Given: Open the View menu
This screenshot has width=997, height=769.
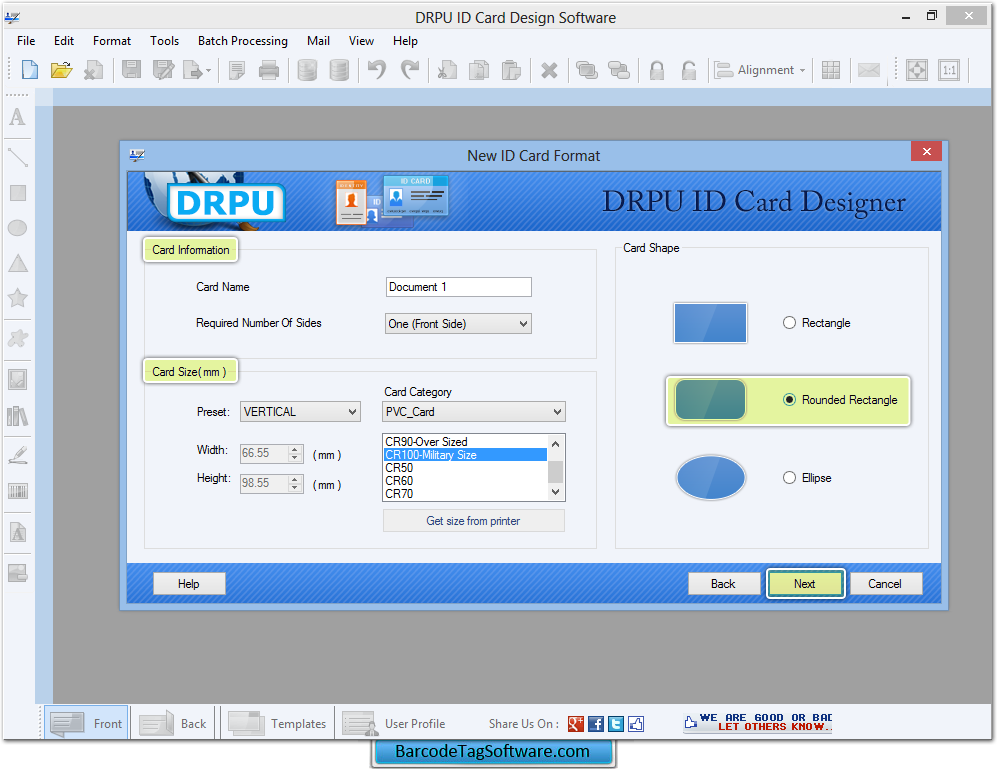Looking at the screenshot, I should (x=361, y=41).
